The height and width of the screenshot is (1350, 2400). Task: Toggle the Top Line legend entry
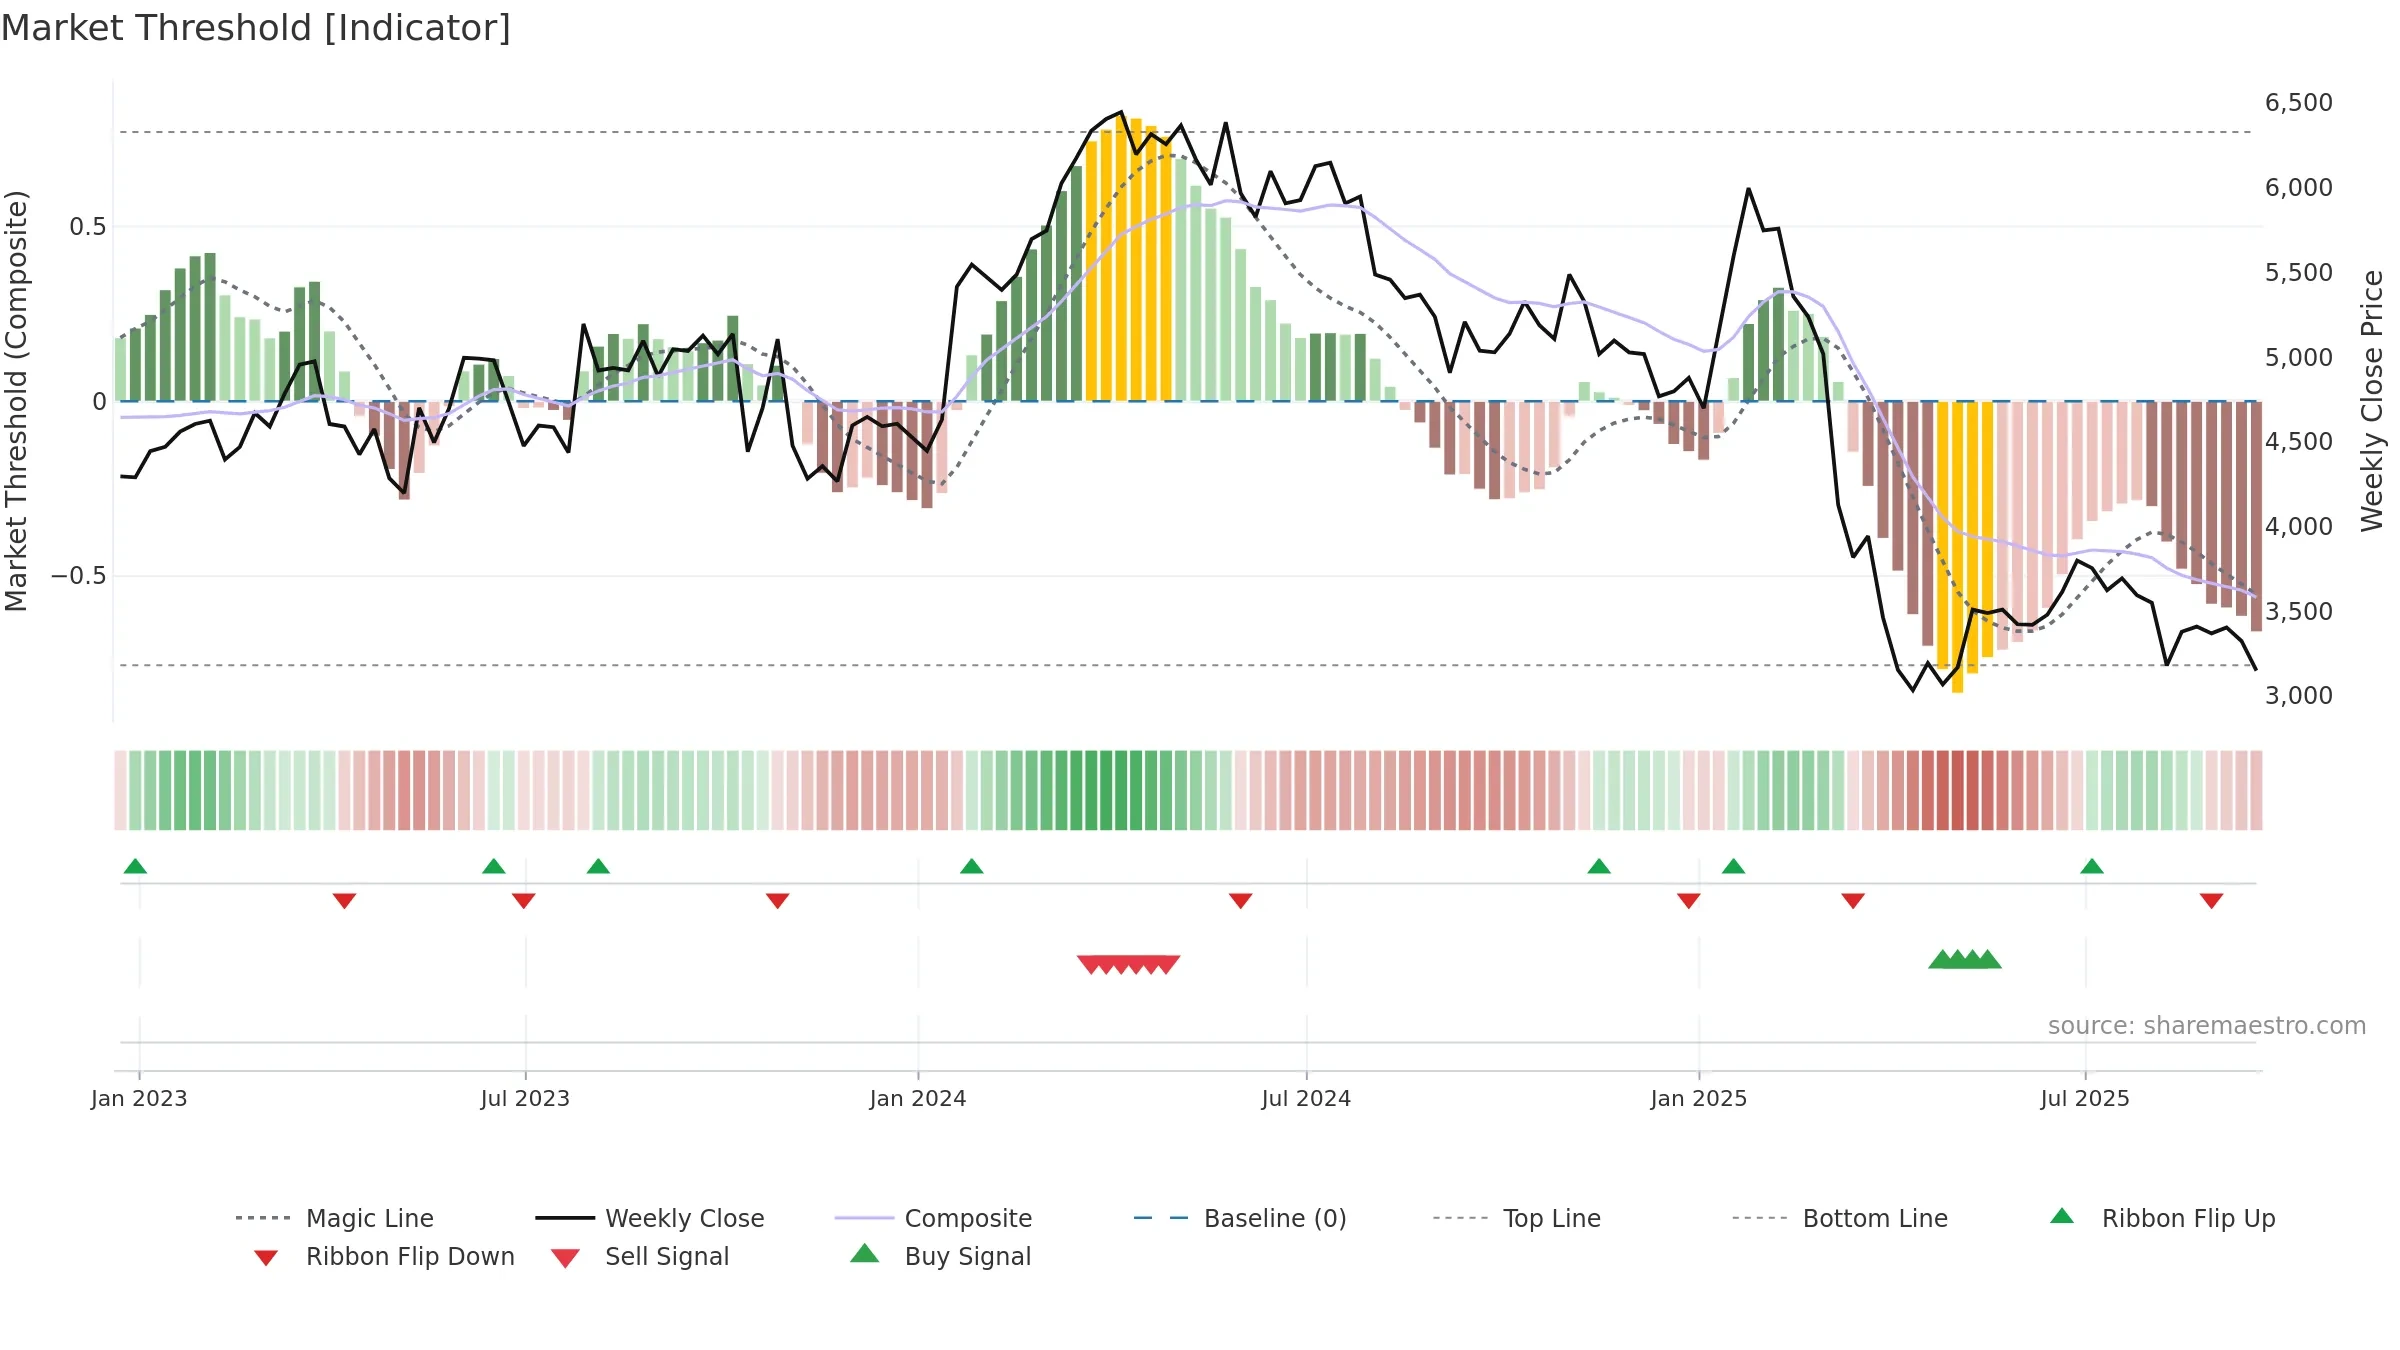pyautogui.click(x=1516, y=1218)
